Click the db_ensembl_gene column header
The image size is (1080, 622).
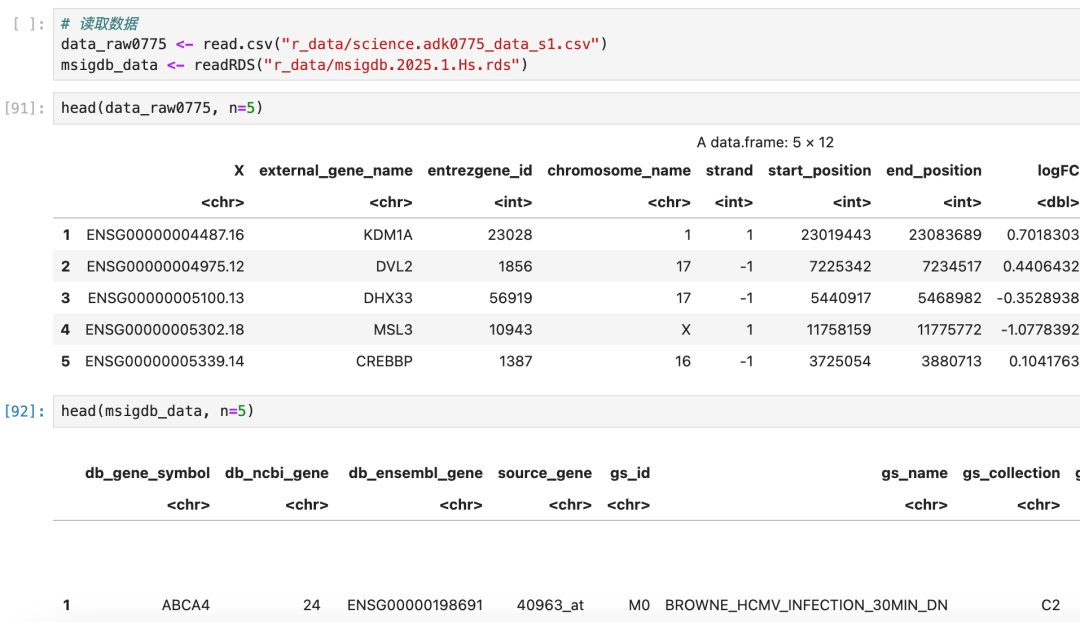(x=415, y=473)
